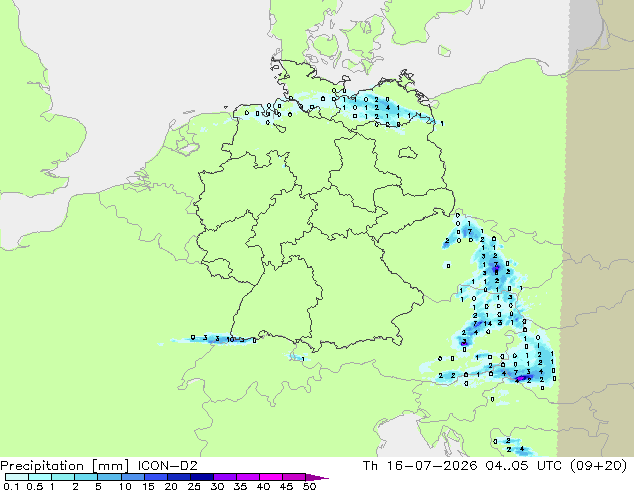This screenshot has width=634, height=490.
Task: Click the 2–5 mm legend swatch
Action: pos(86,477)
